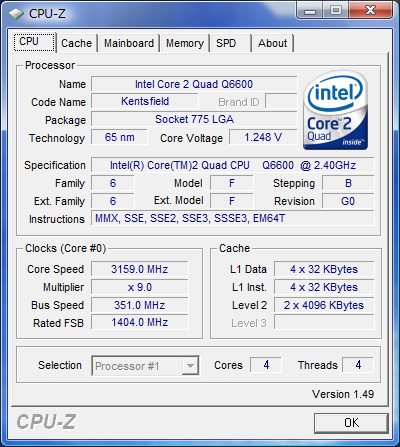The image size is (400, 447).
Task: Click the Core Speed value '3159.0 MHz'
Action: click(x=140, y=269)
